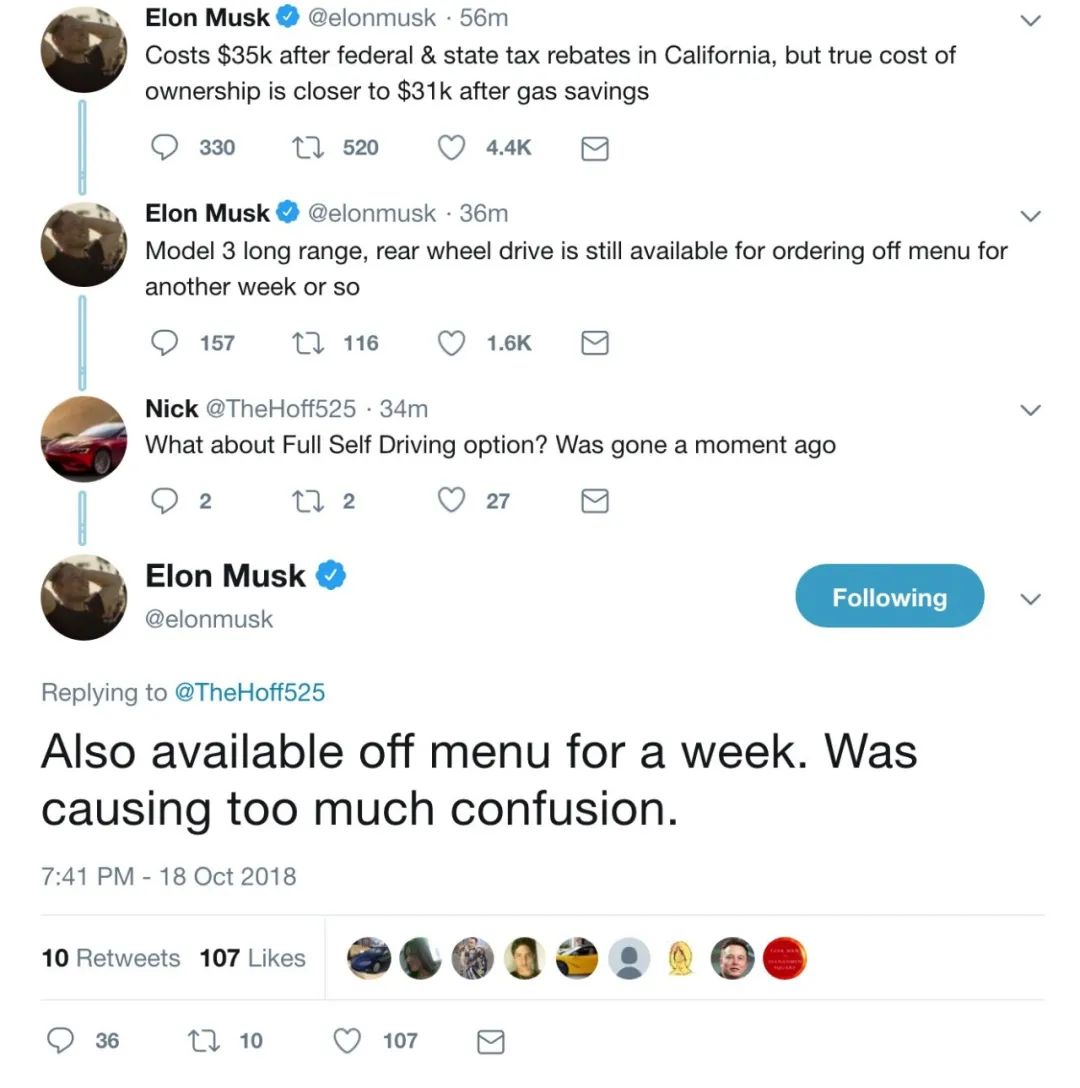Expand menu chevron beside the Following button

point(1029,599)
